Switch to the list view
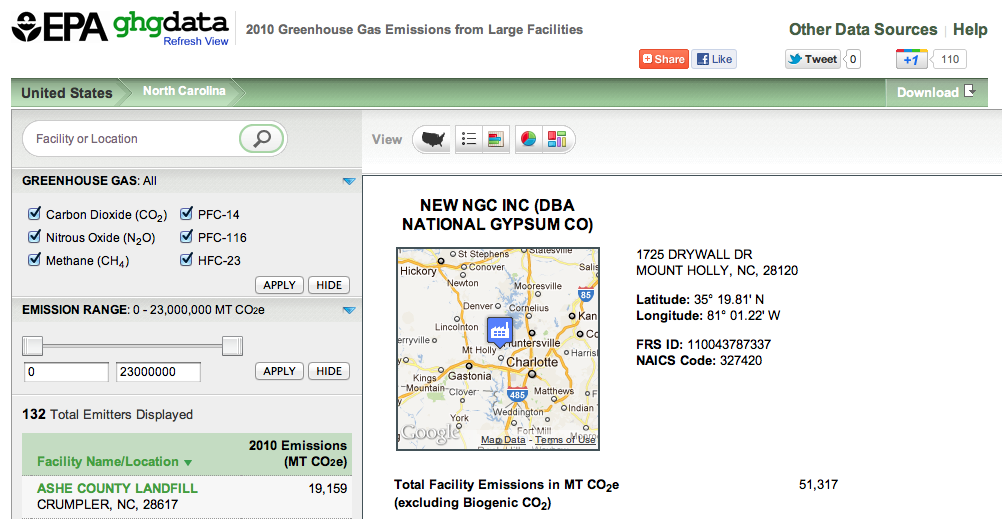This screenshot has width=1002, height=519. coord(470,139)
